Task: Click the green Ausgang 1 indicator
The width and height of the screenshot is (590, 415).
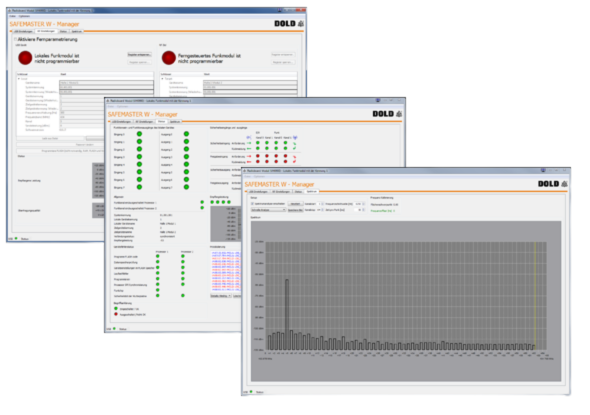Action: click(x=186, y=141)
